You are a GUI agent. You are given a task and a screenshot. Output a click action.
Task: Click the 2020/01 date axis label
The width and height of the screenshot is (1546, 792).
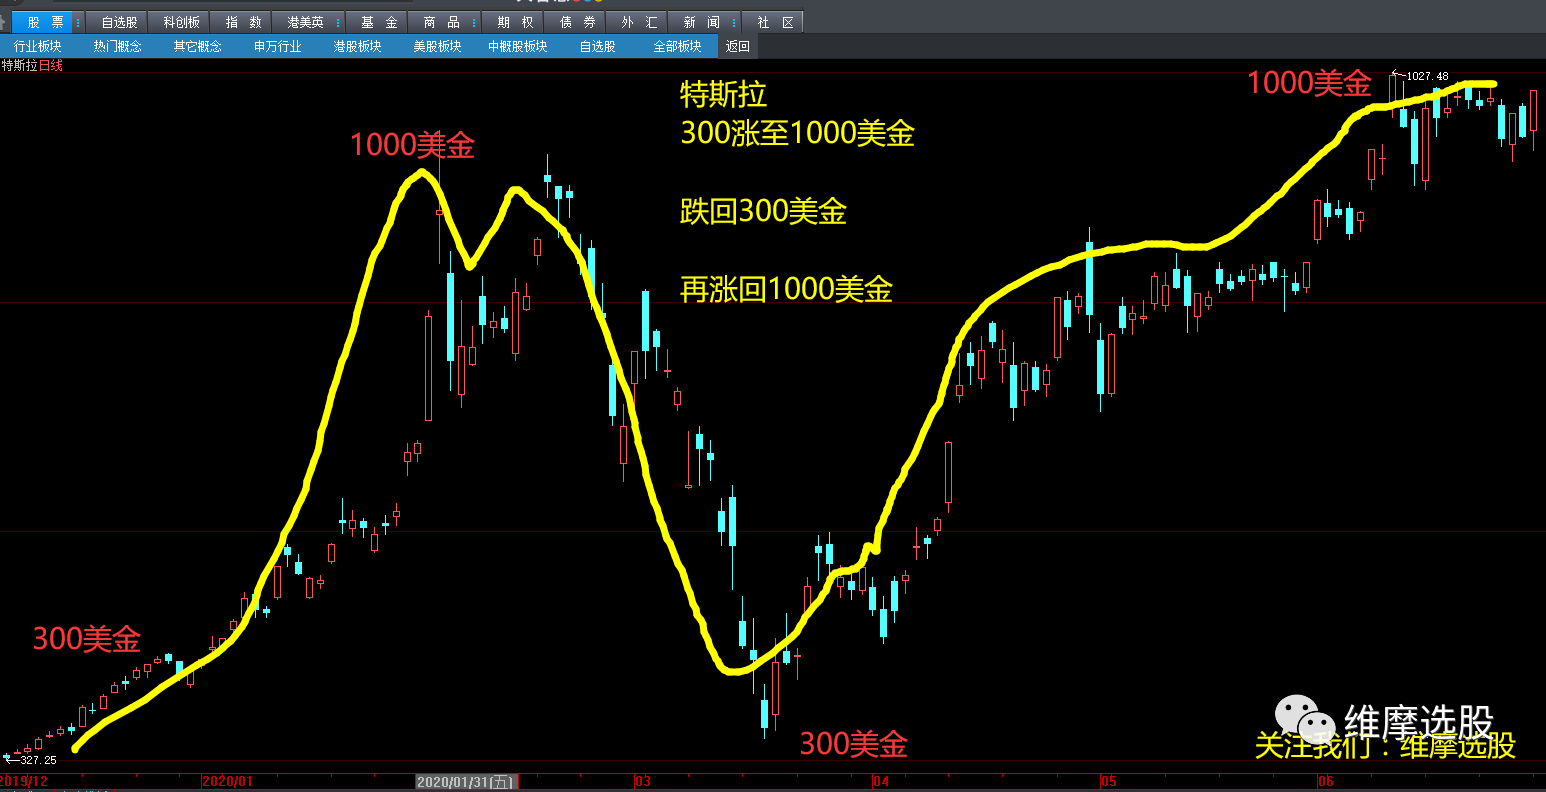pyautogui.click(x=228, y=781)
